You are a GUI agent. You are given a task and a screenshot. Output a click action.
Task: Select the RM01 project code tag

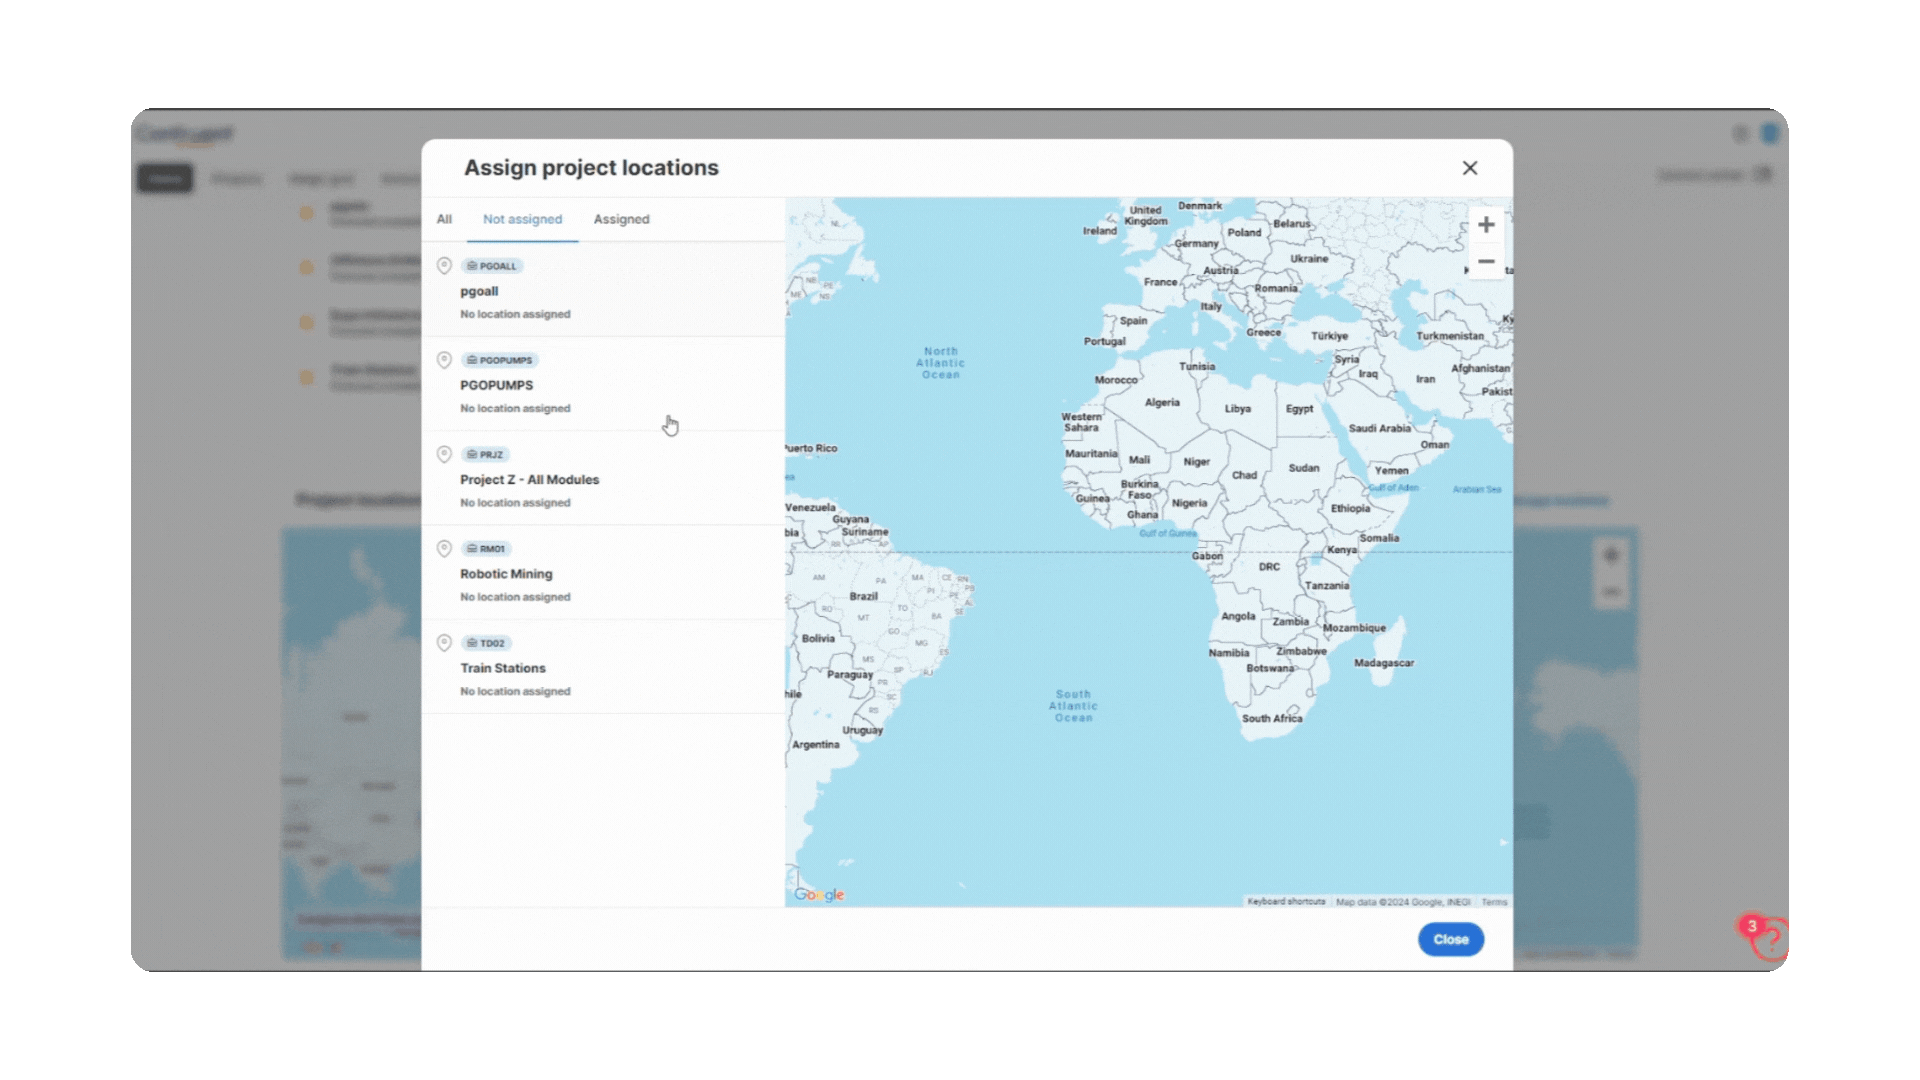coord(487,549)
